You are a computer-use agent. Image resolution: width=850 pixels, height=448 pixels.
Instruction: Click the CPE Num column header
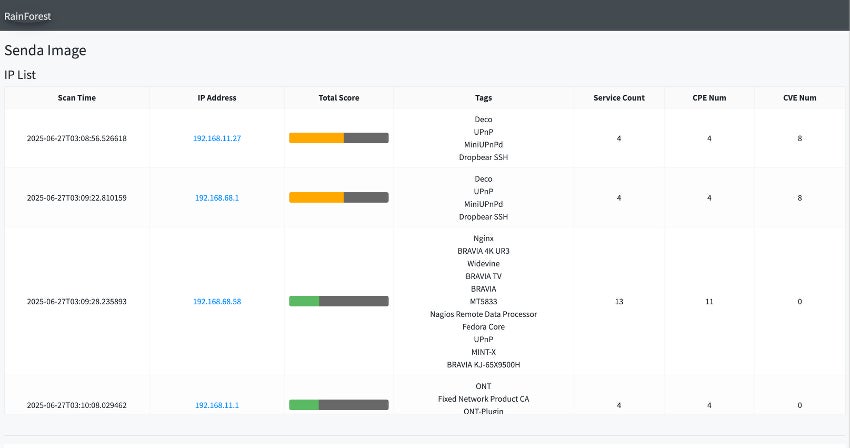pyautogui.click(x=709, y=98)
